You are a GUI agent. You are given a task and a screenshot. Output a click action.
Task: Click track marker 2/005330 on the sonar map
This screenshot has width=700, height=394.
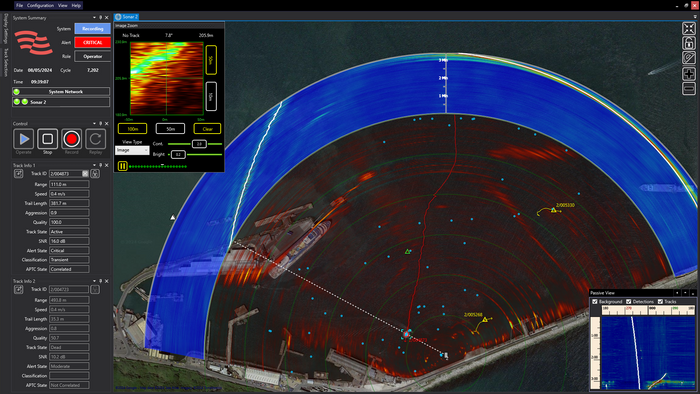click(554, 210)
